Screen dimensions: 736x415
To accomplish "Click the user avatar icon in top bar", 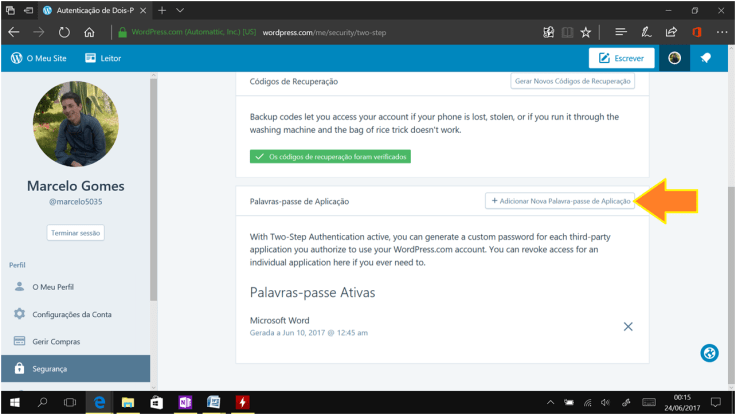I will click(674, 58).
